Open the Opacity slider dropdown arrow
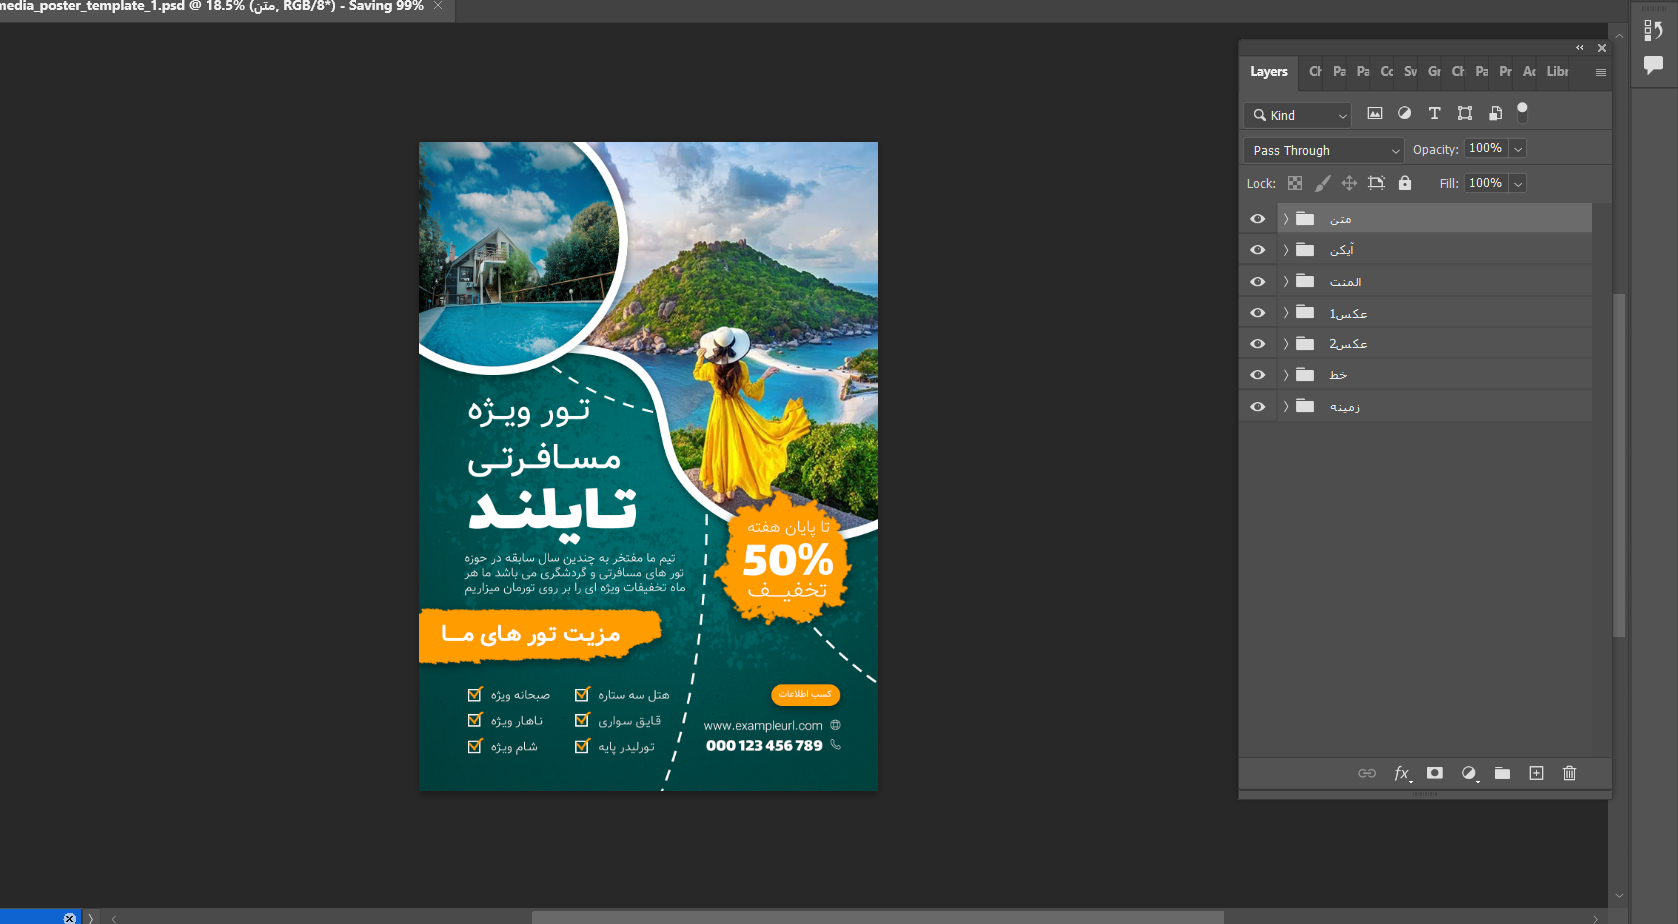The width and height of the screenshot is (1678, 924). (1518, 149)
